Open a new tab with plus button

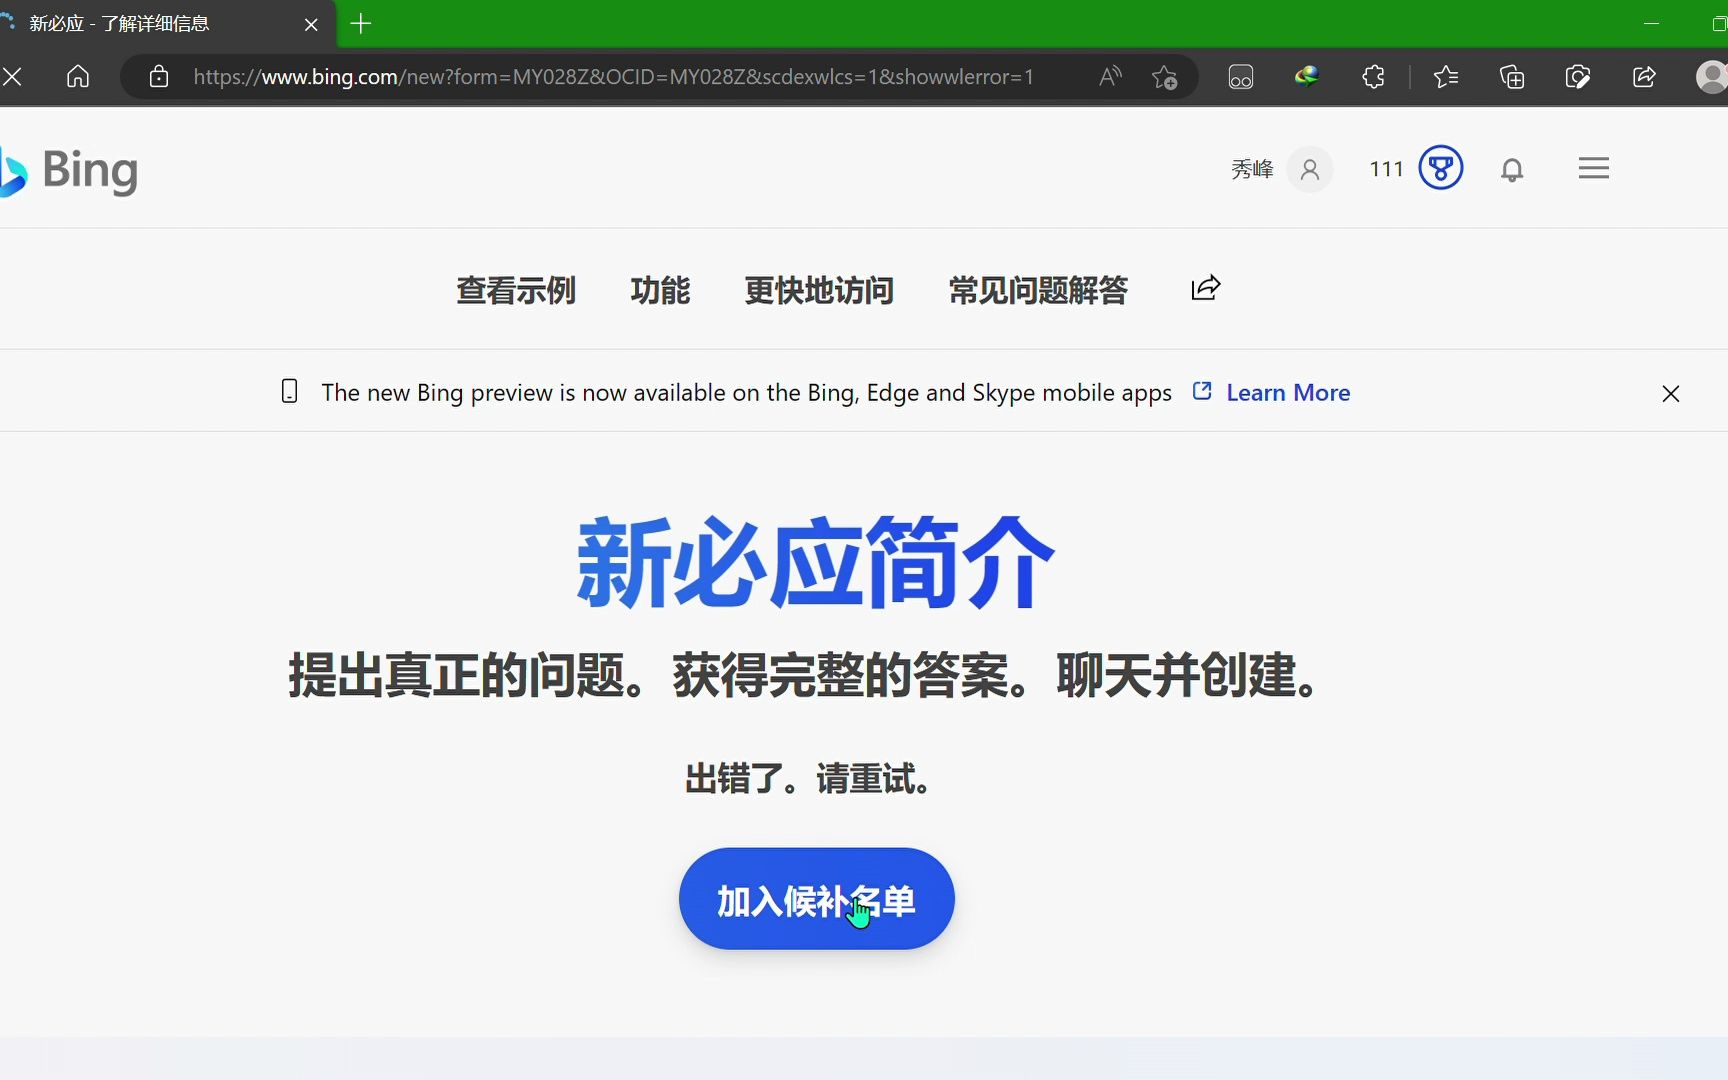coord(362,24)
